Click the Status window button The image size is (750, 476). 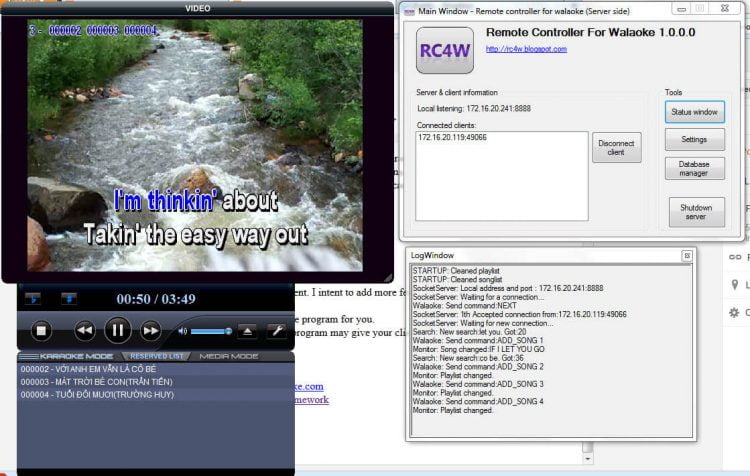tap(695, 112)
